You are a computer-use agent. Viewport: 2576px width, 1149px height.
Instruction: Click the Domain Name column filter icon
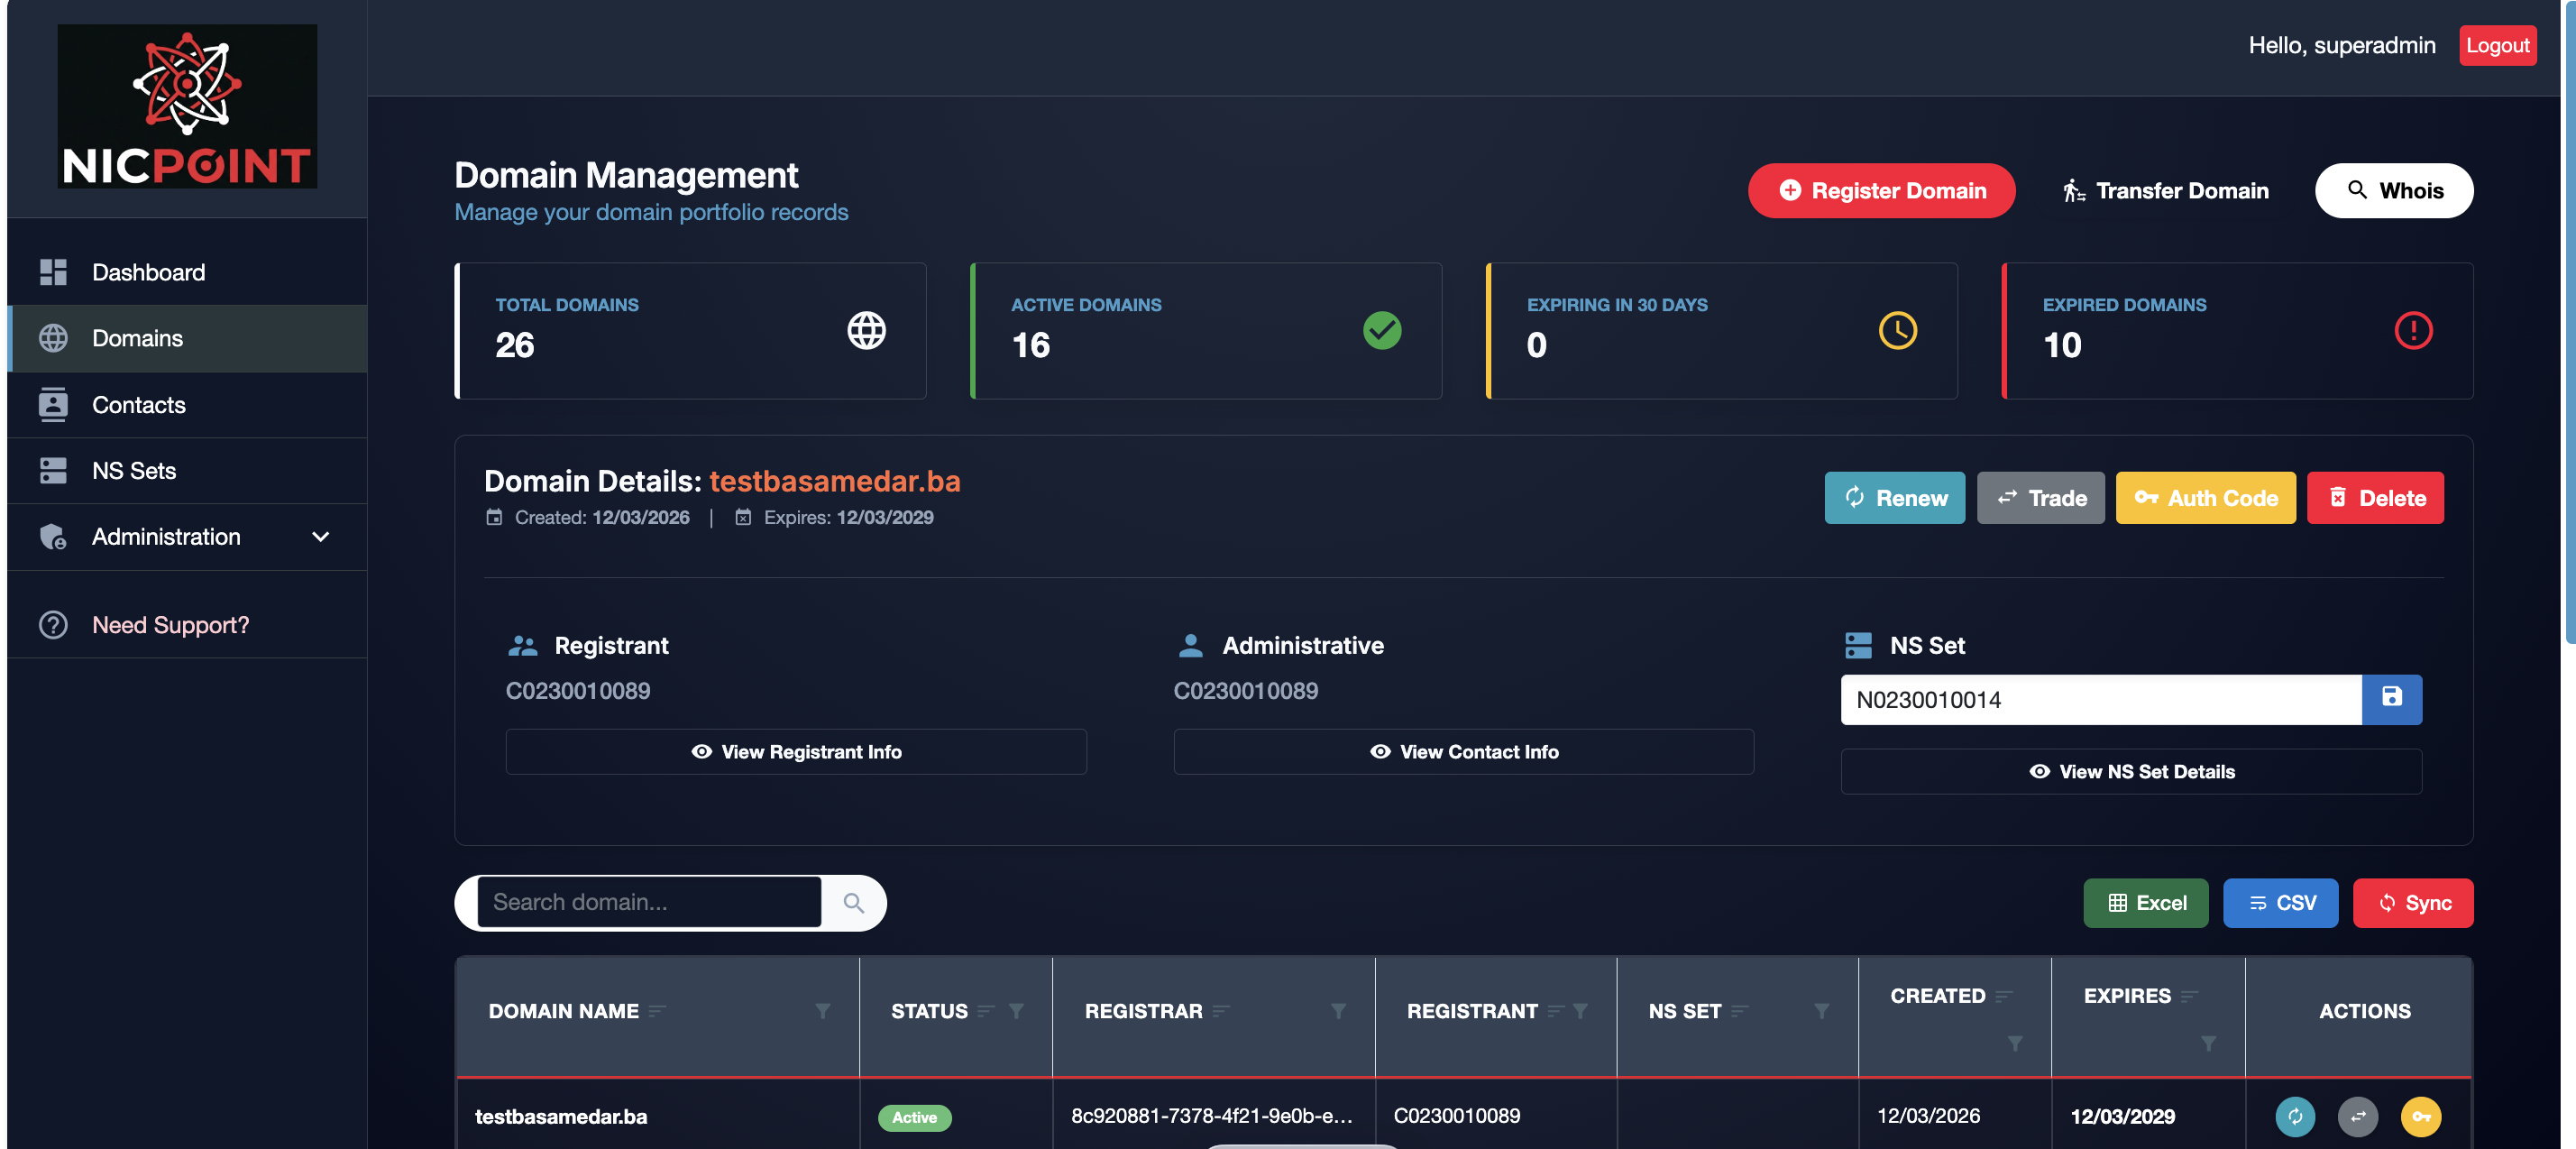click(x=822, y=1010)
